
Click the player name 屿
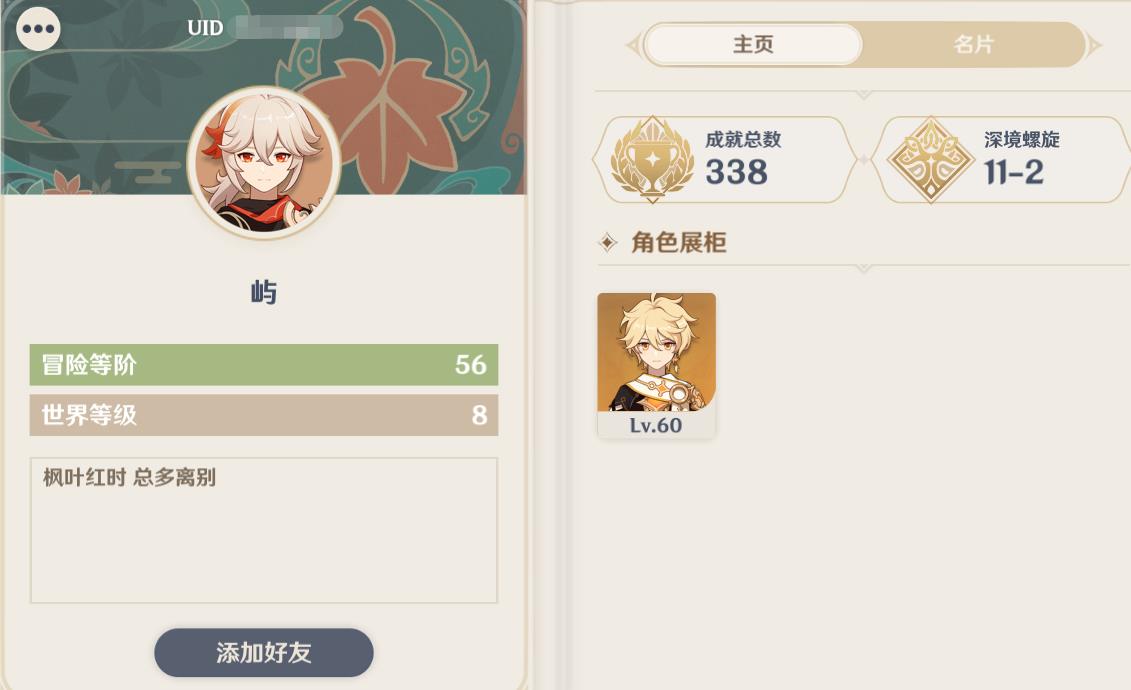[264, 293]
